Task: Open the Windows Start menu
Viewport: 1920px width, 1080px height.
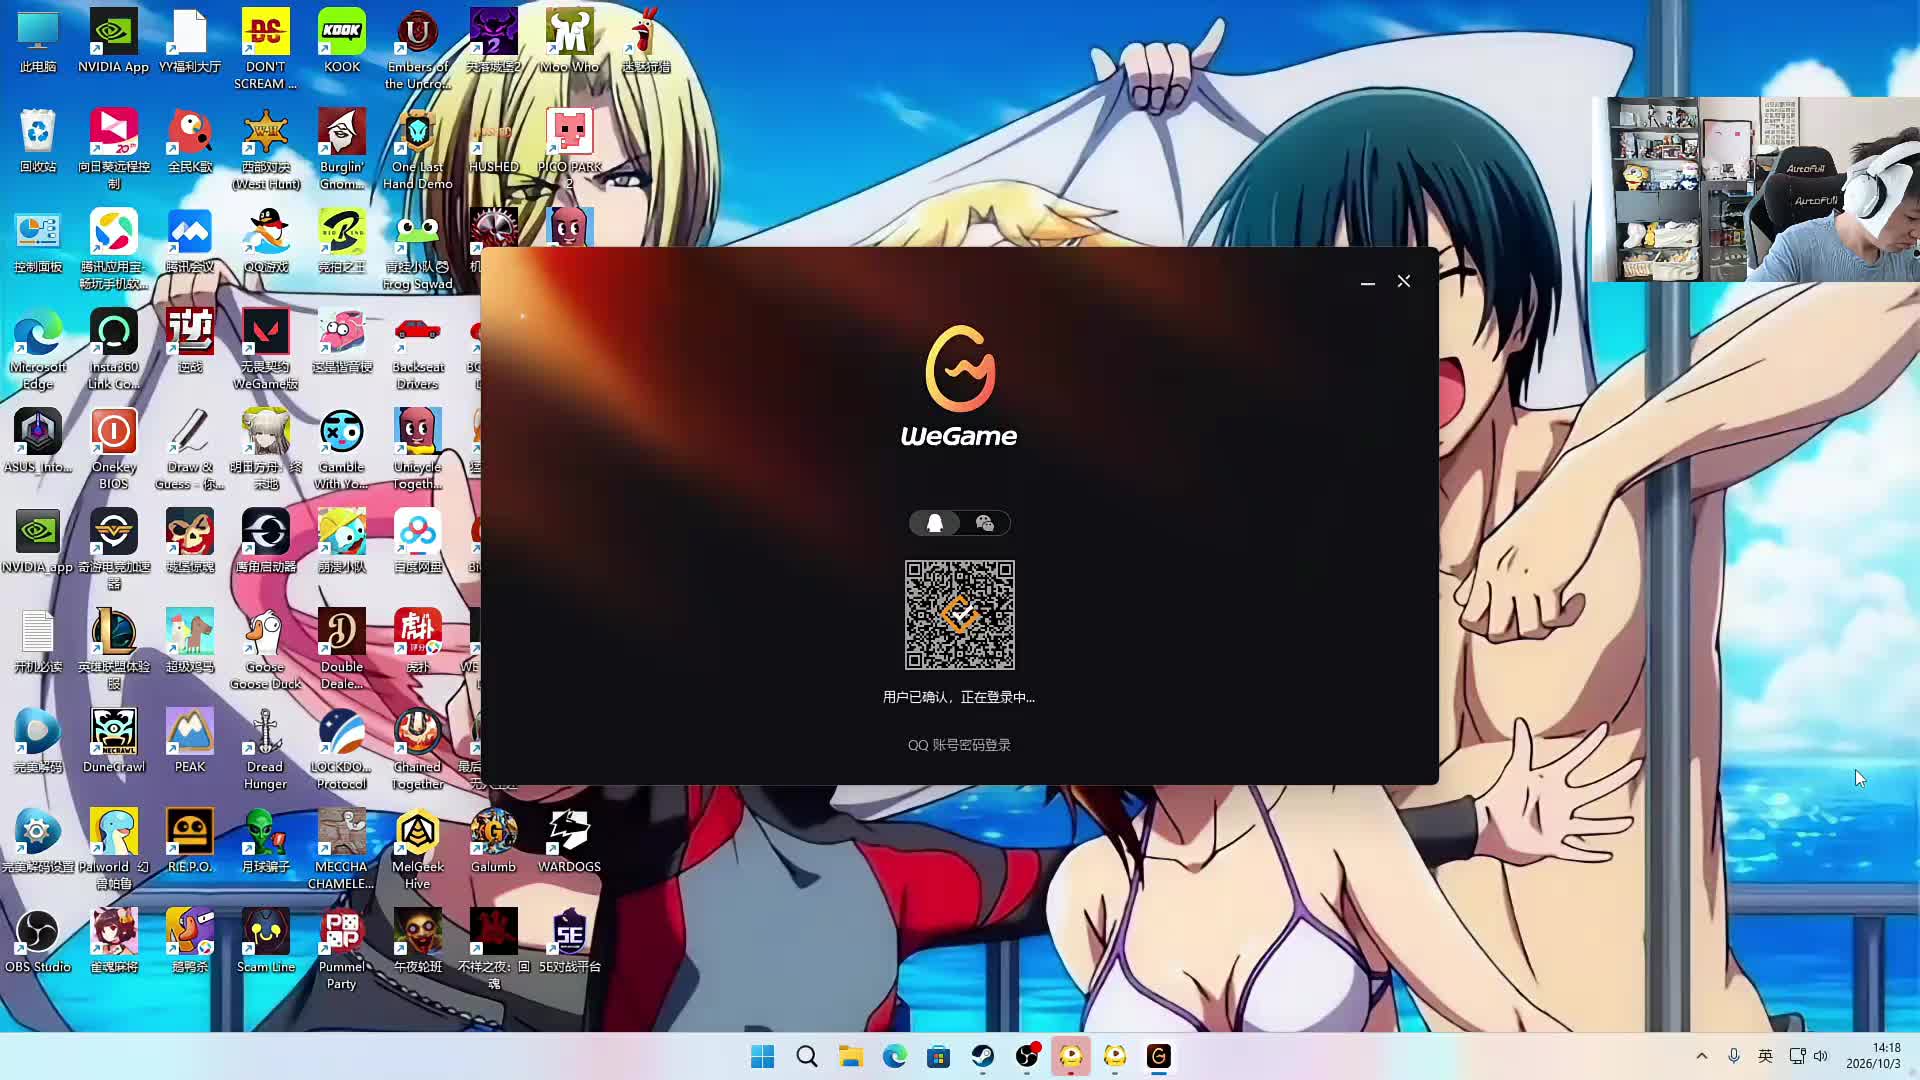Action: (x=763, y=1056)
